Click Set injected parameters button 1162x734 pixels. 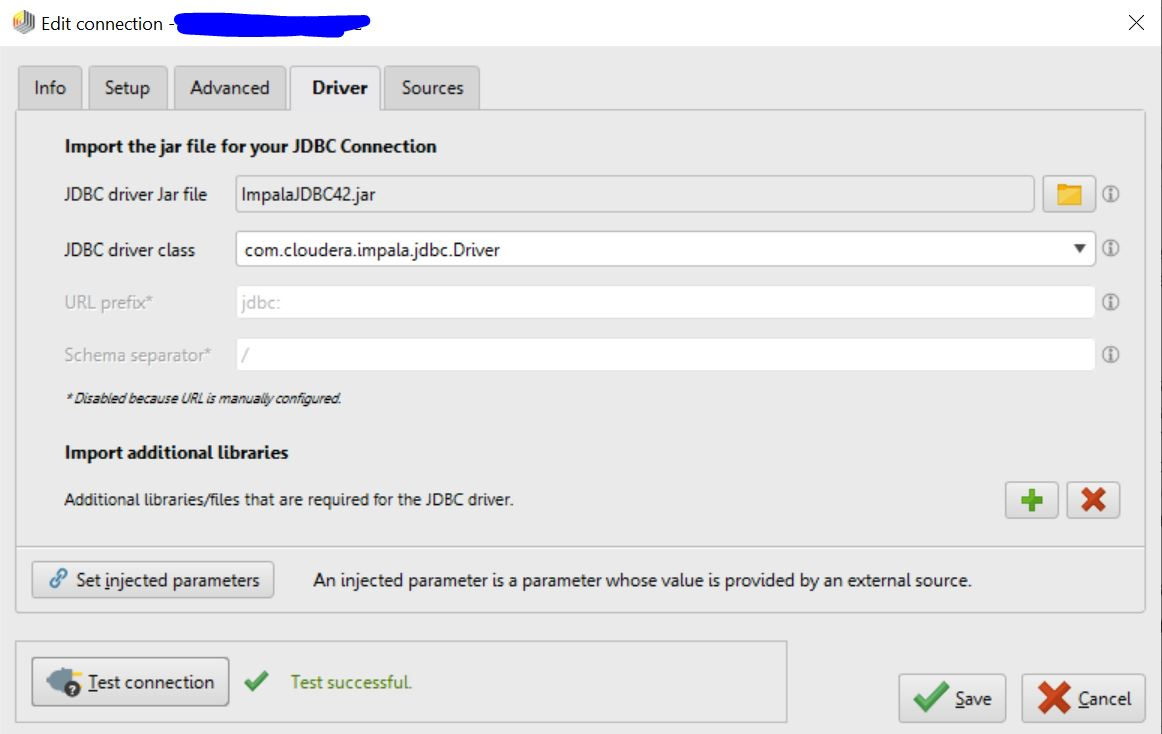pos(153,580)
